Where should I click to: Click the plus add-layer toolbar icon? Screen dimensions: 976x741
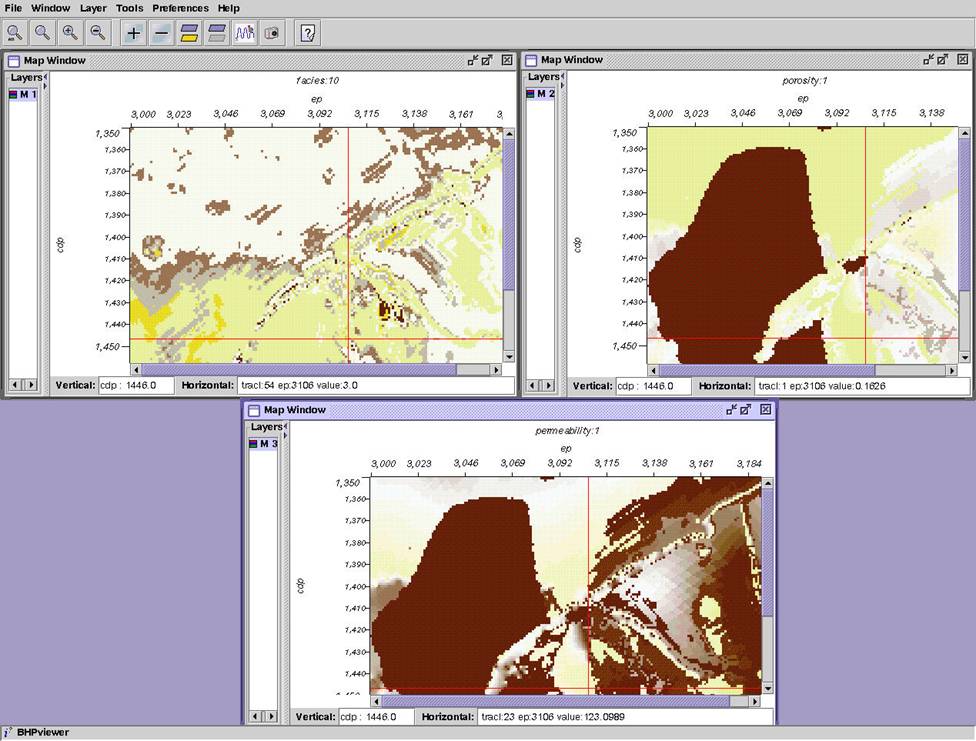[133, 32]
